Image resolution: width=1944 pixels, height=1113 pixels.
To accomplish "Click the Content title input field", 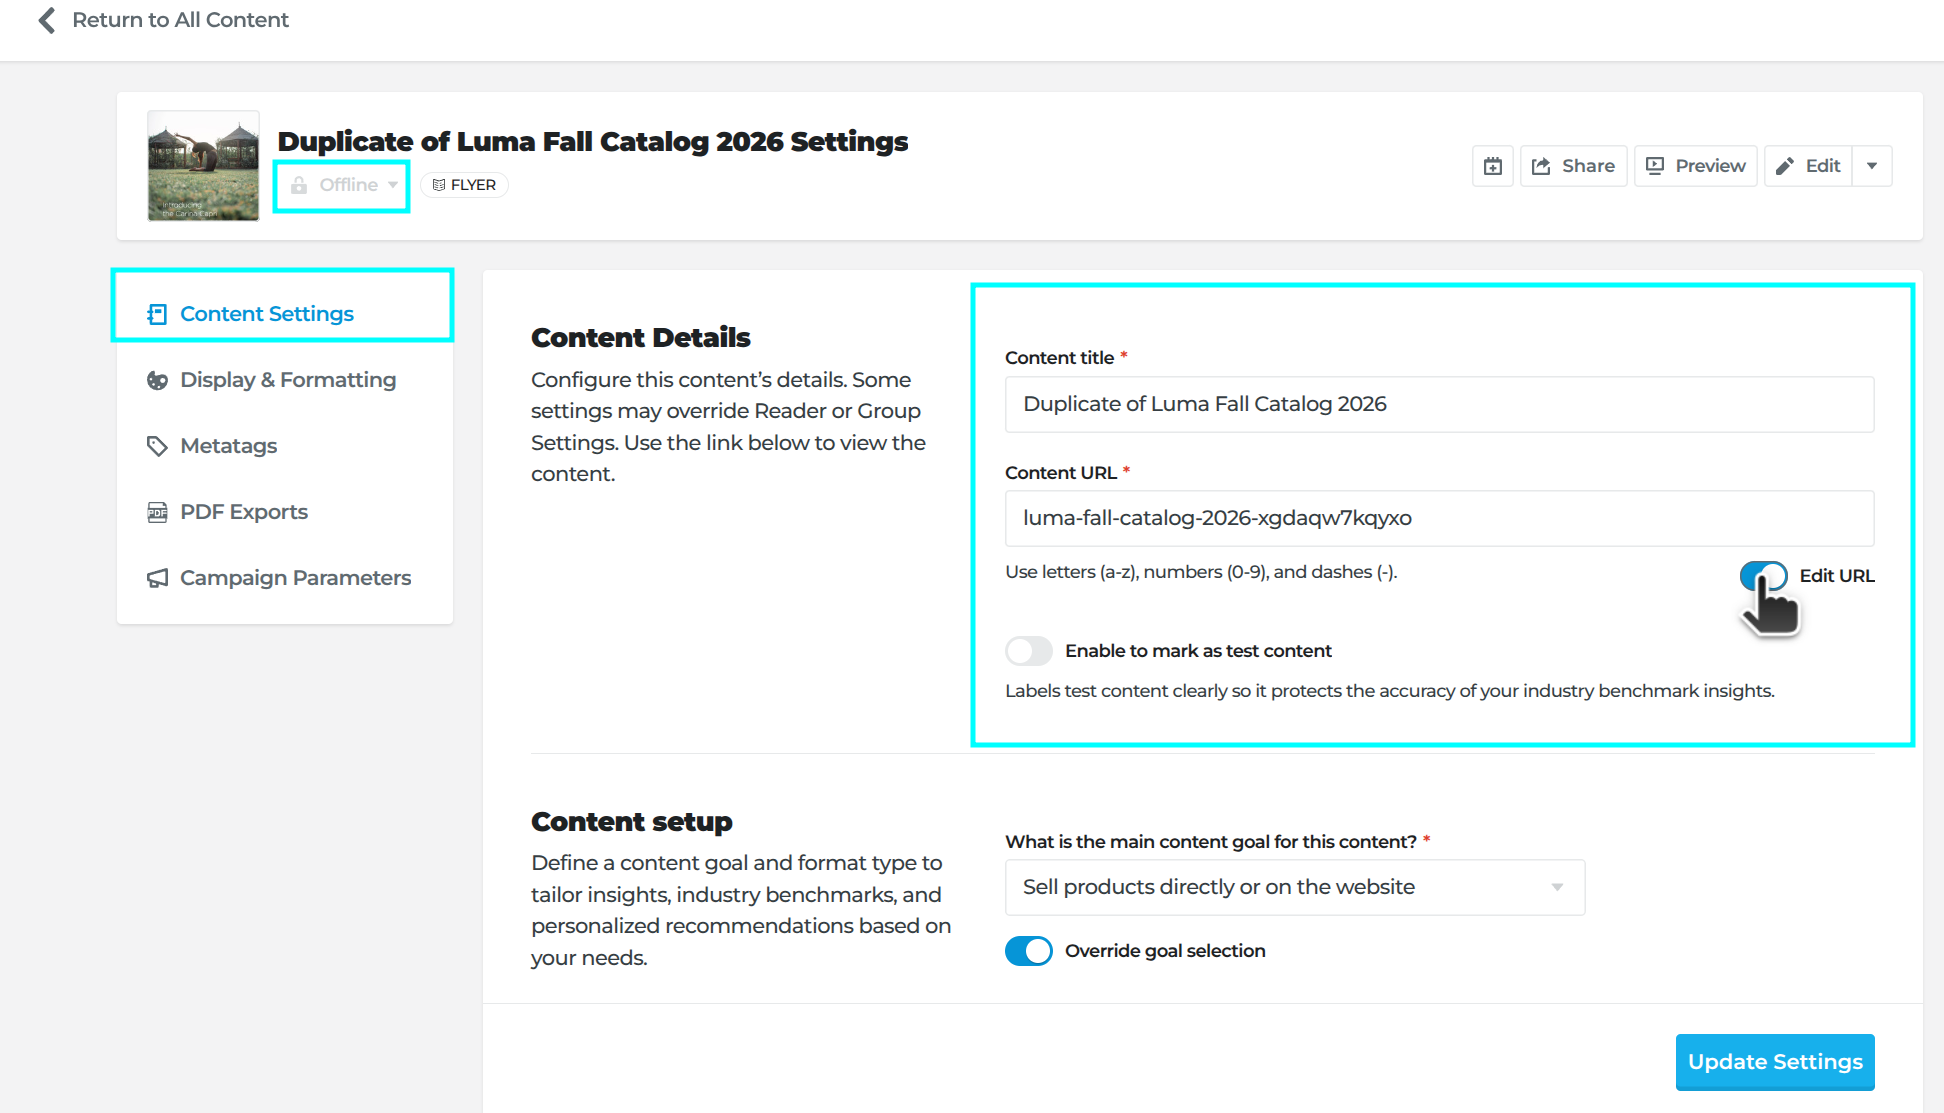I will (1439, 404).
